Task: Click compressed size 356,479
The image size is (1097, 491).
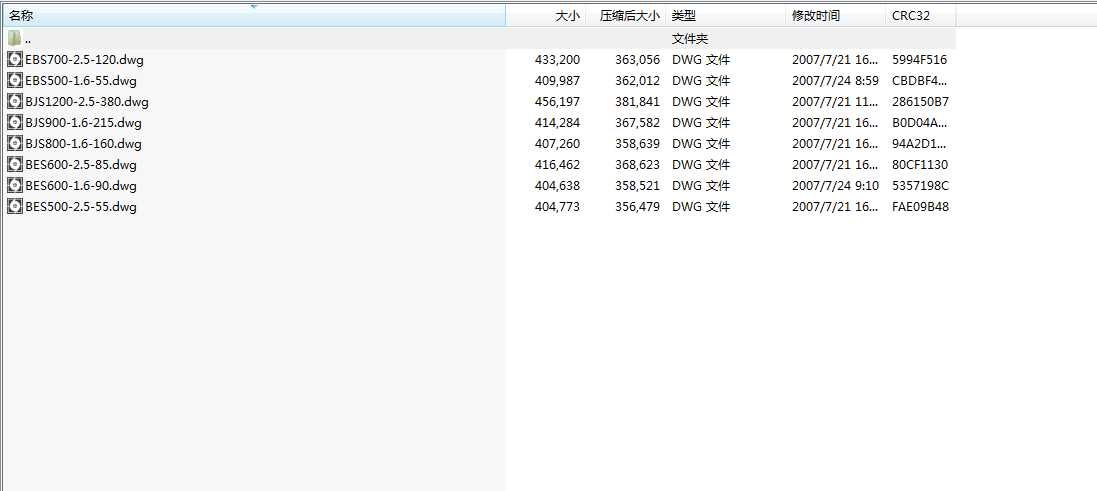Action: point(637,206)
